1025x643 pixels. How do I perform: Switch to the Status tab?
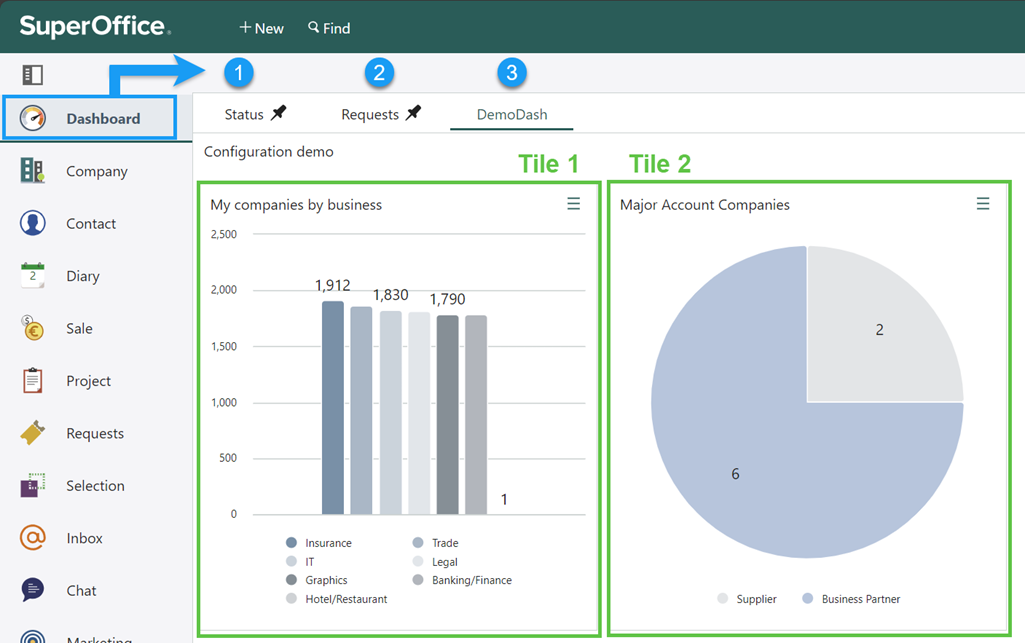pos(243,115)
